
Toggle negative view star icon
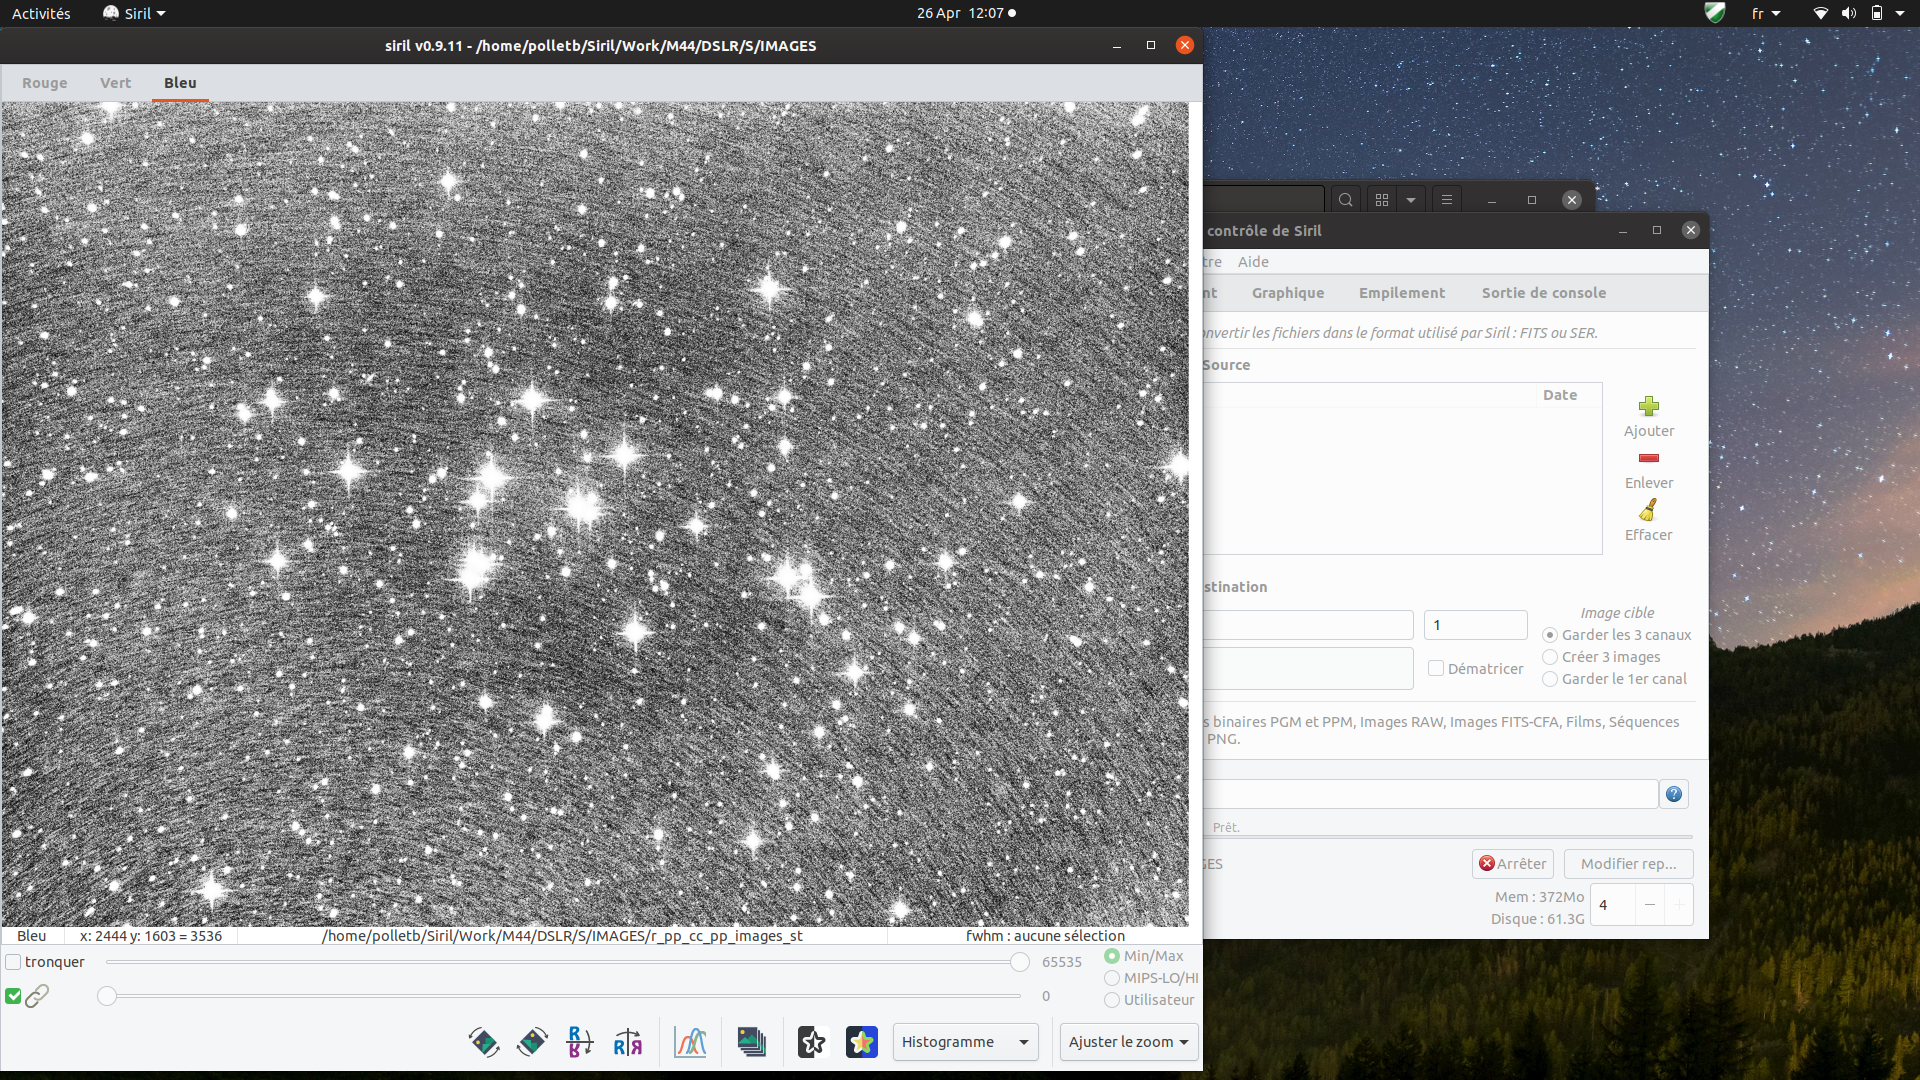812,1042
